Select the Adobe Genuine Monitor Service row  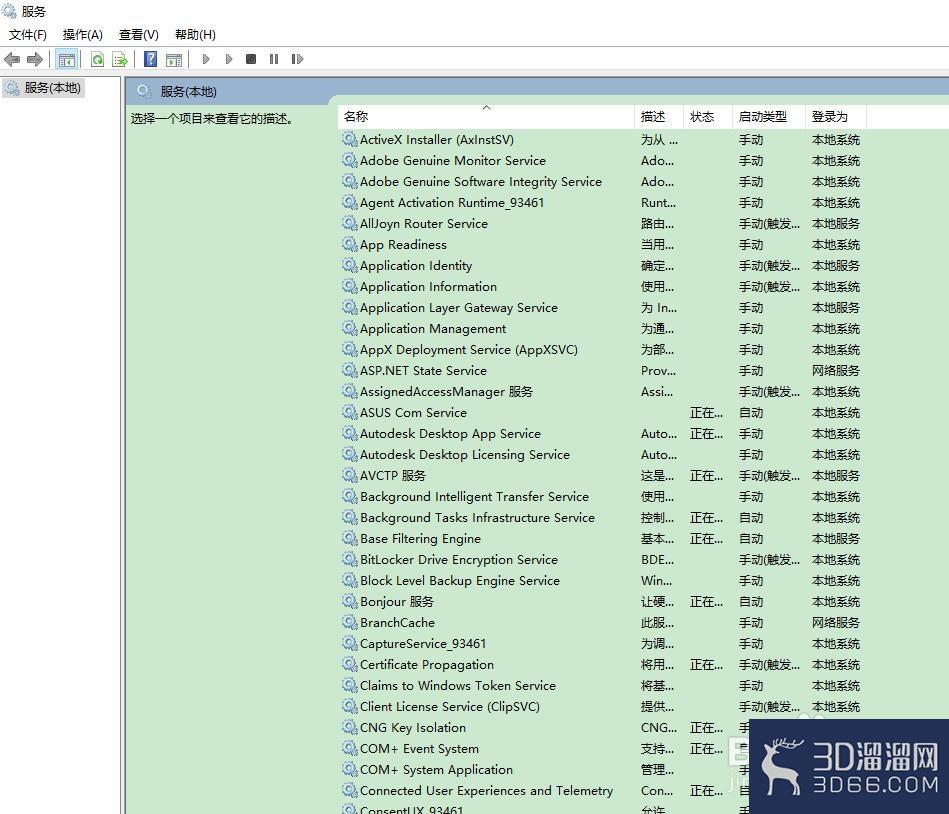pos(452,161)
